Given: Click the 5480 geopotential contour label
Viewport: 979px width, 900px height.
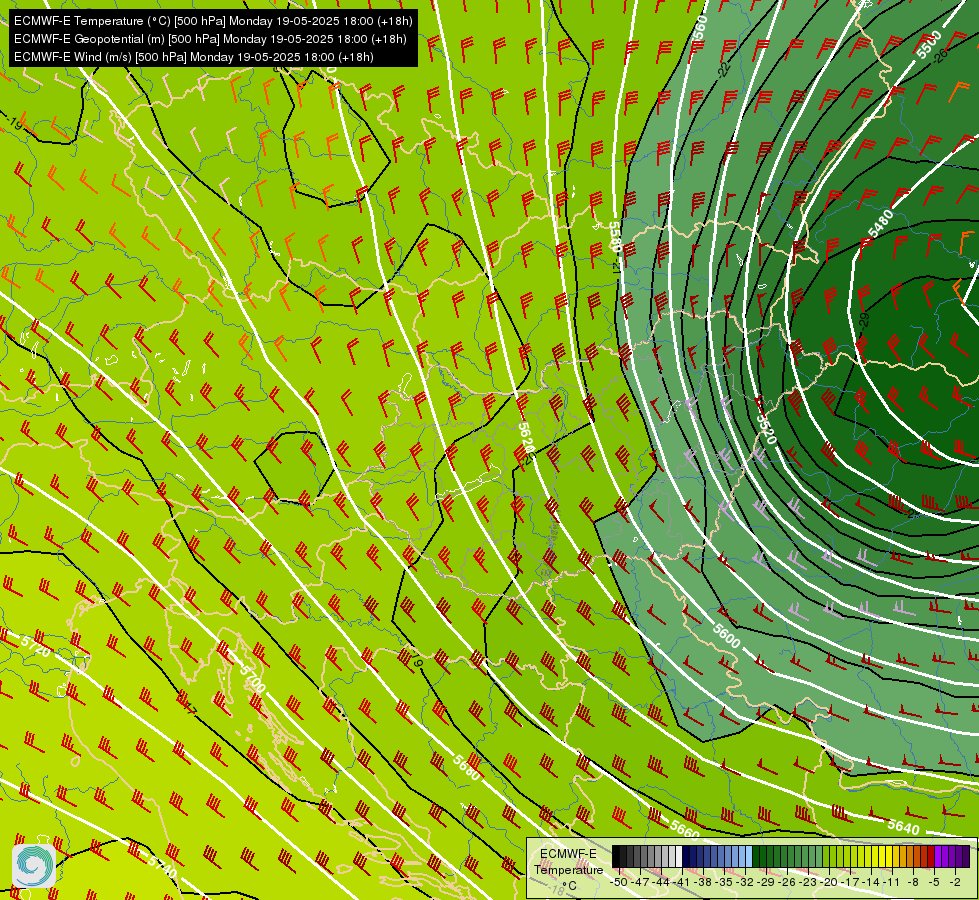Looking at the screenshot, I should 880,224.
